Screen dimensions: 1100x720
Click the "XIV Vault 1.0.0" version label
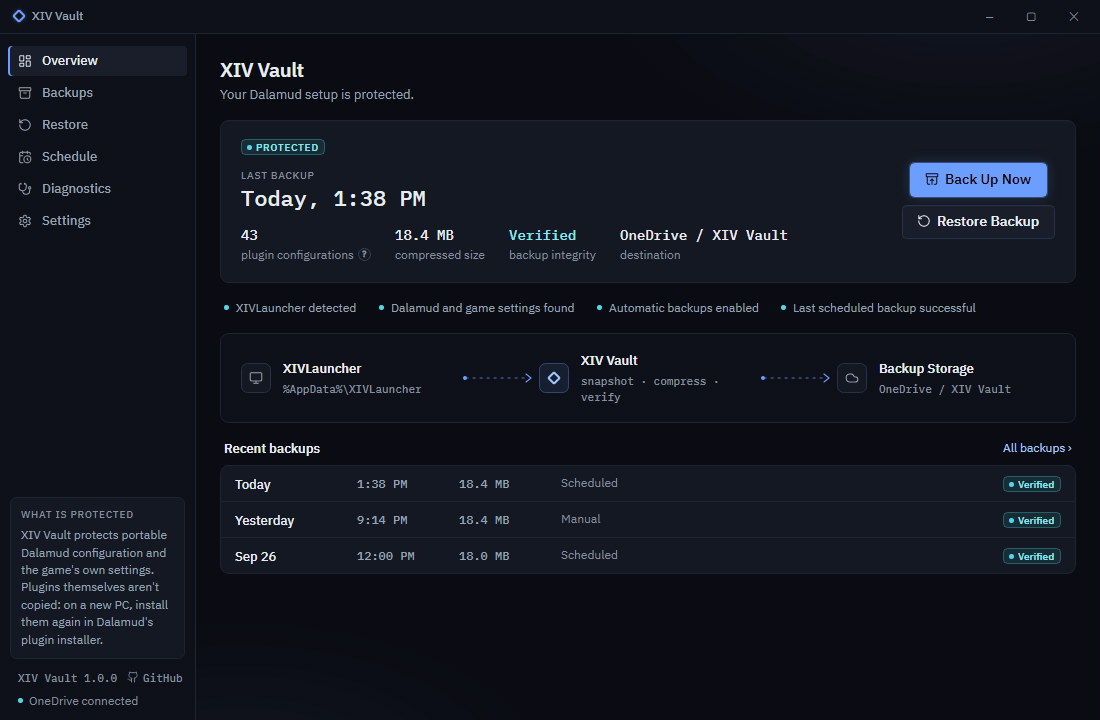(x=67, y=678)
